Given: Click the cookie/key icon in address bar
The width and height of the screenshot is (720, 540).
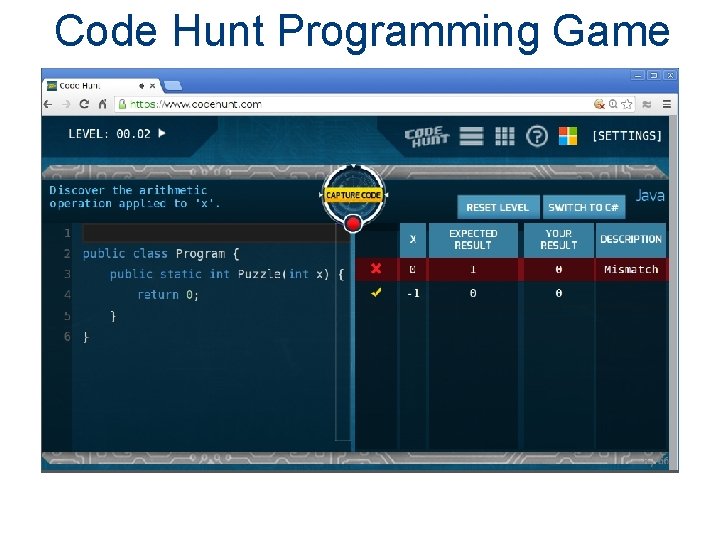Looking at the screenshot, I should coord(599,104).
